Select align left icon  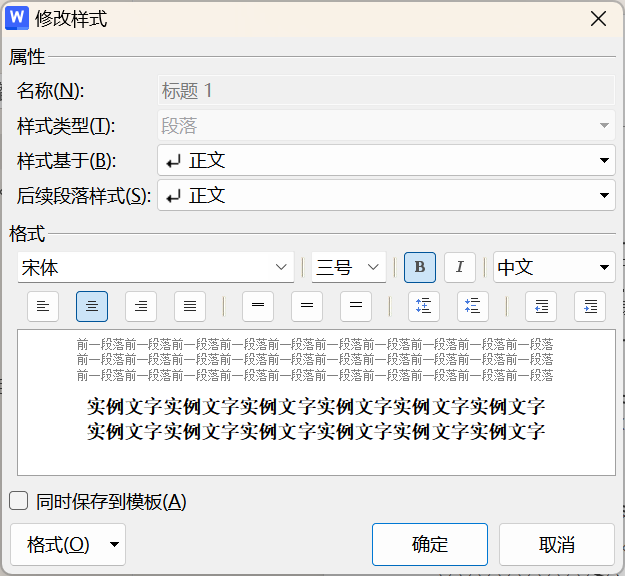[x=43, y=306]
